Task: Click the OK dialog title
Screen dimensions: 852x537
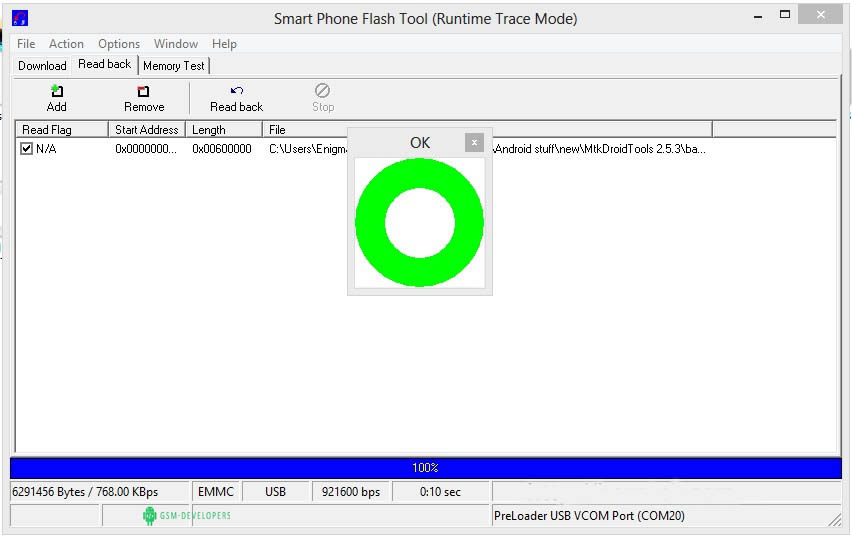Action: point(419,142)
